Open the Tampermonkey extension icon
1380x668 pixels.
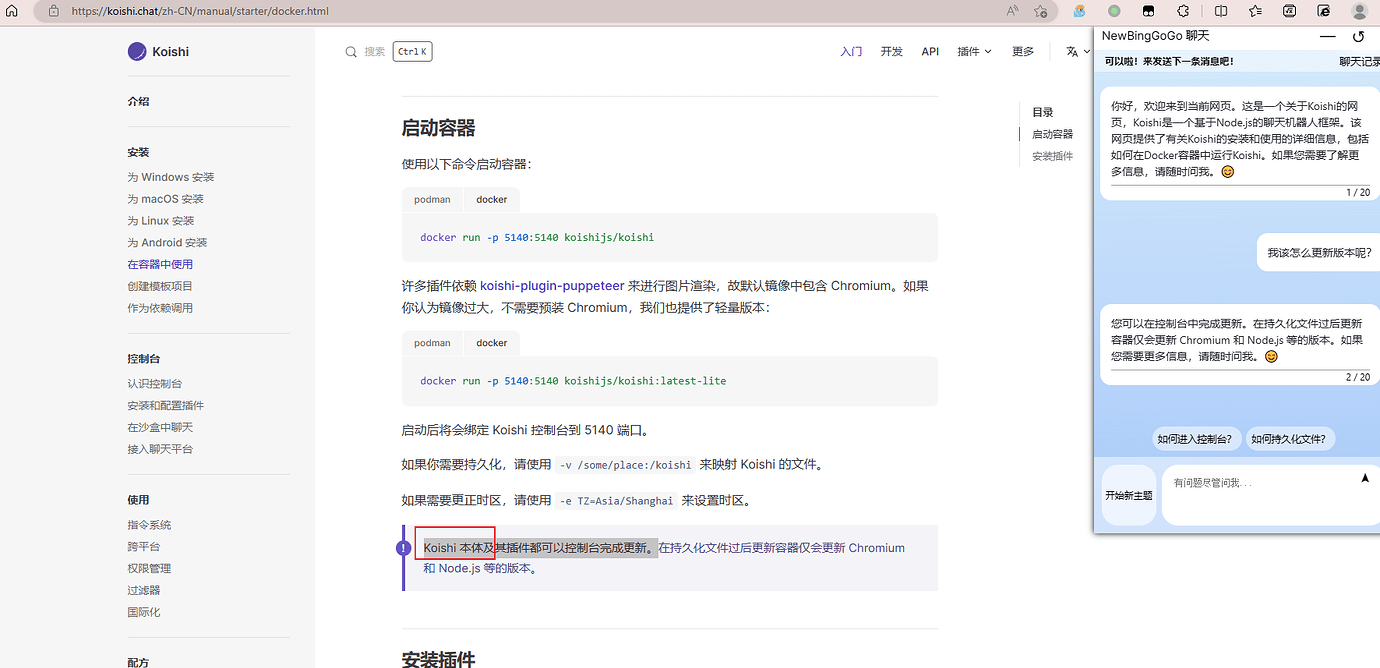pos(1148,11)
